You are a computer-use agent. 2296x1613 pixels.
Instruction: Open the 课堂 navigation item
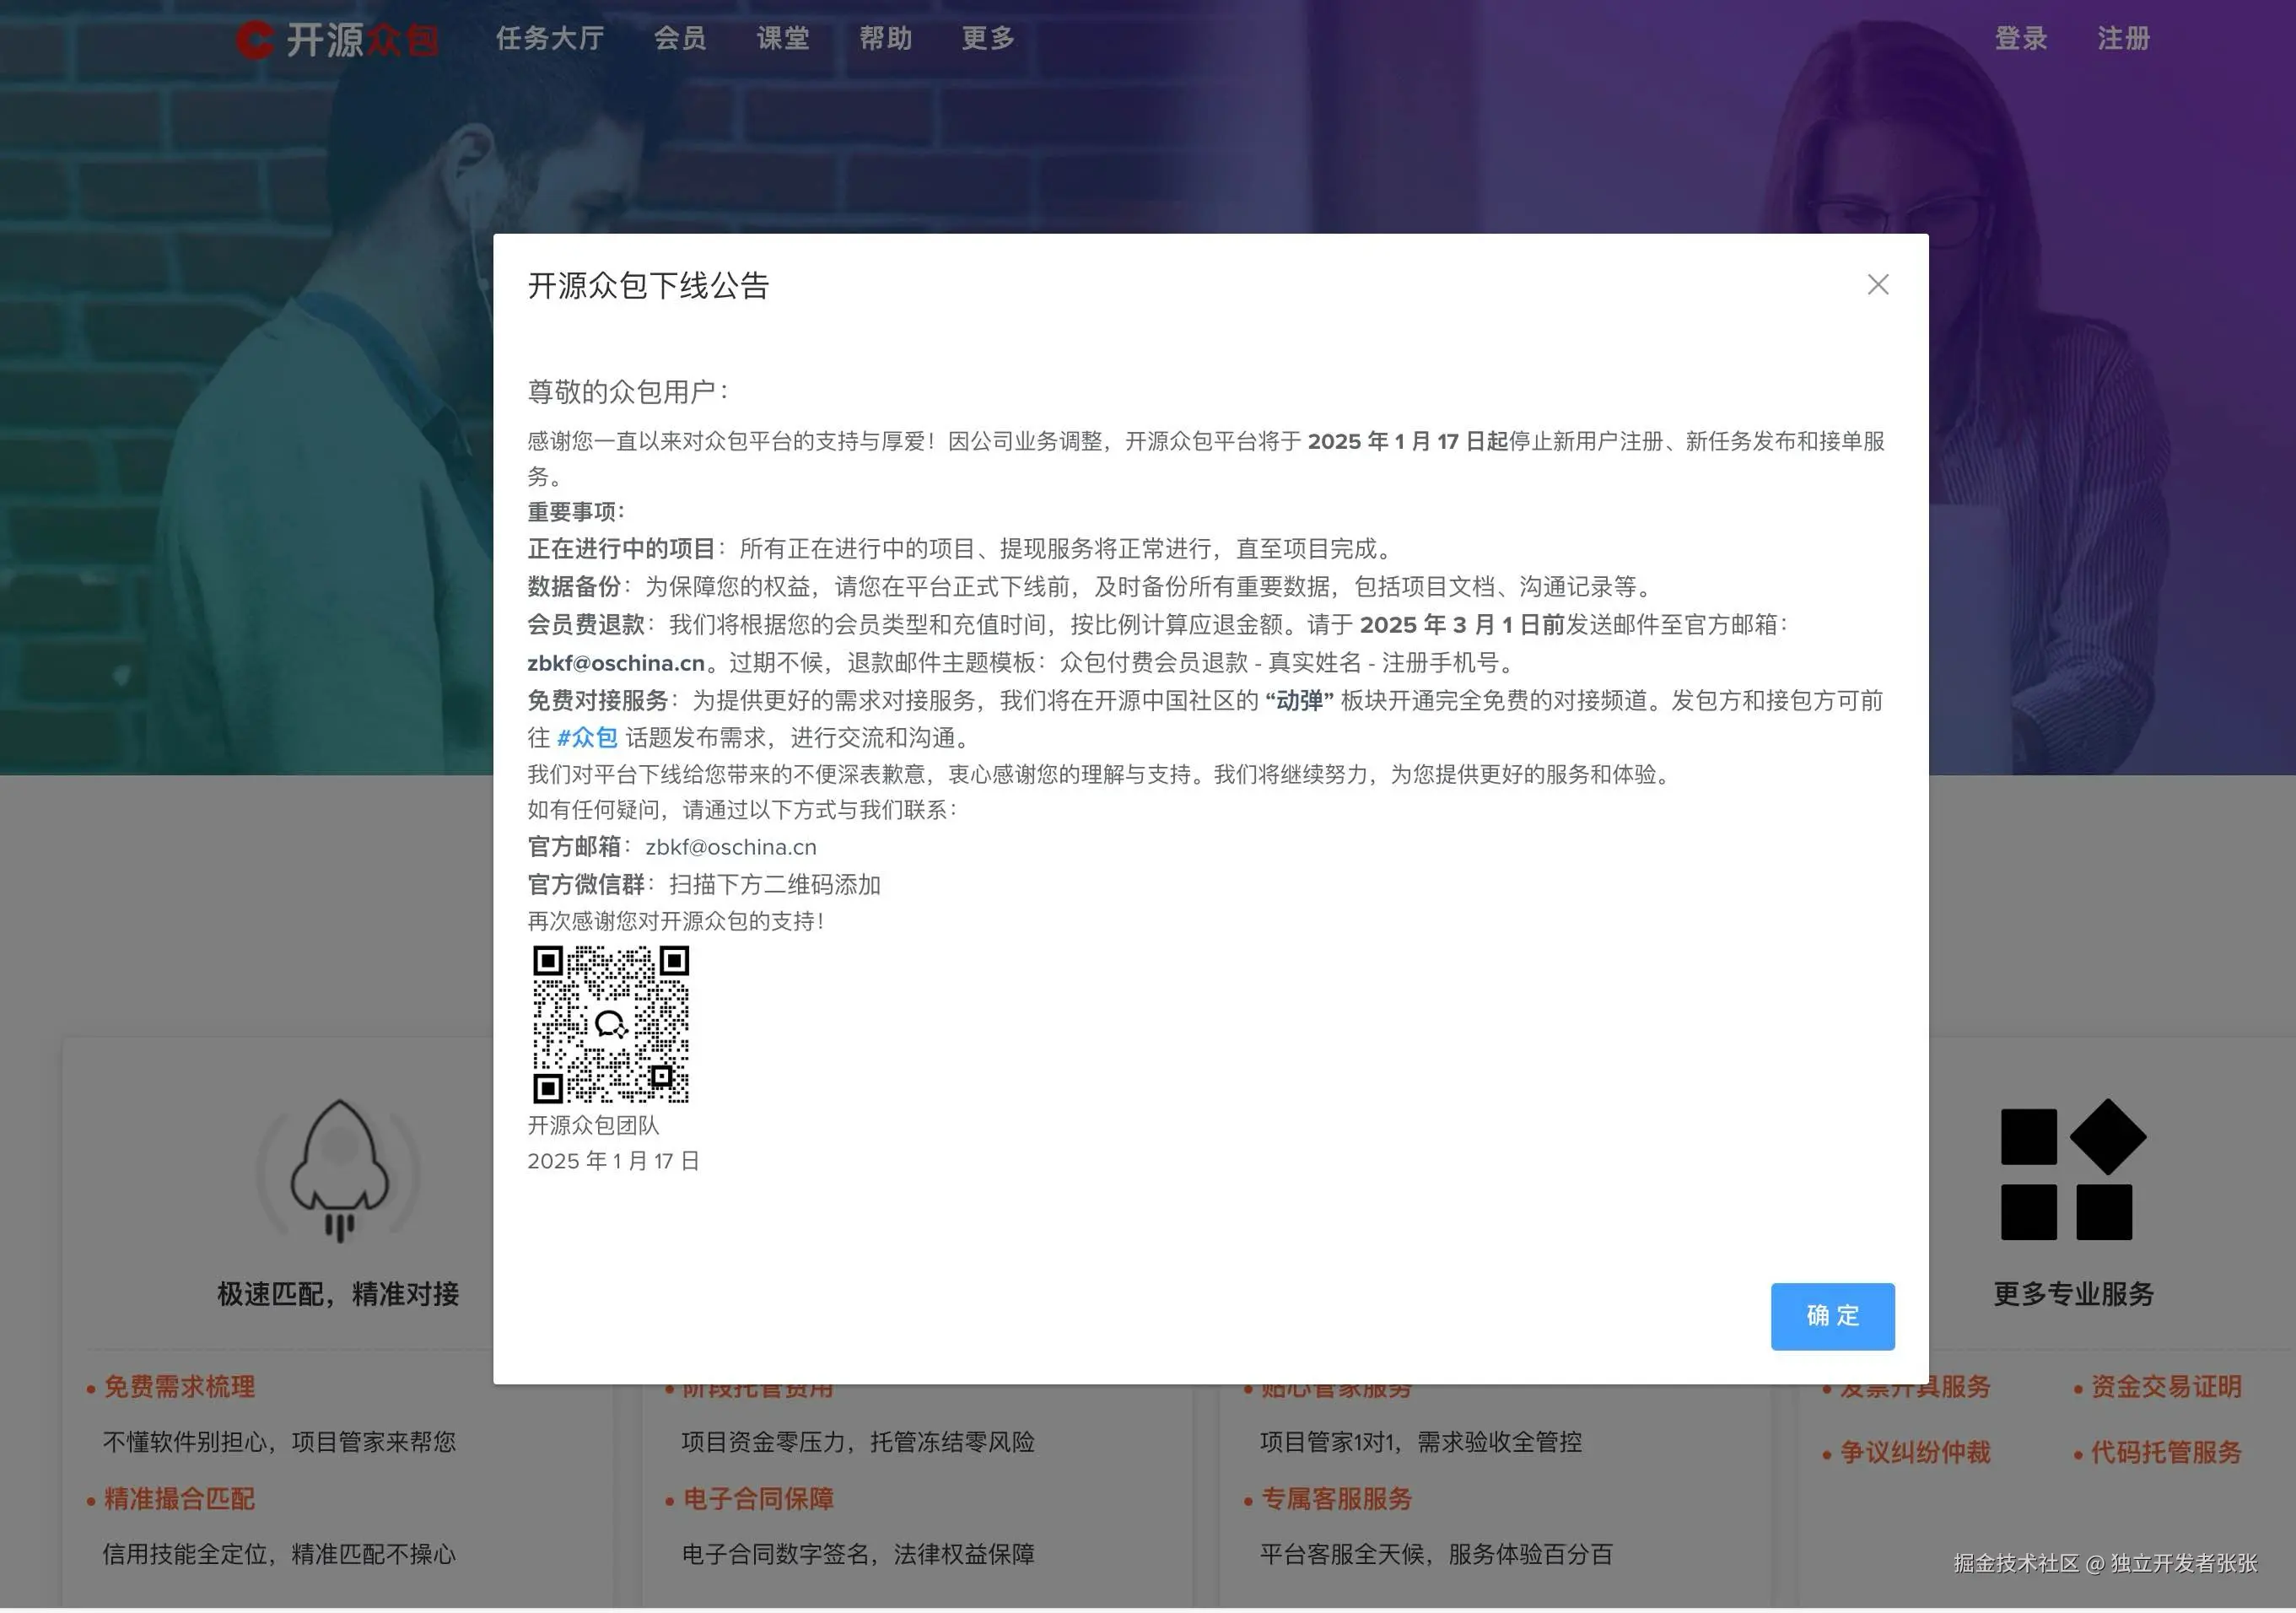(783, 38)
